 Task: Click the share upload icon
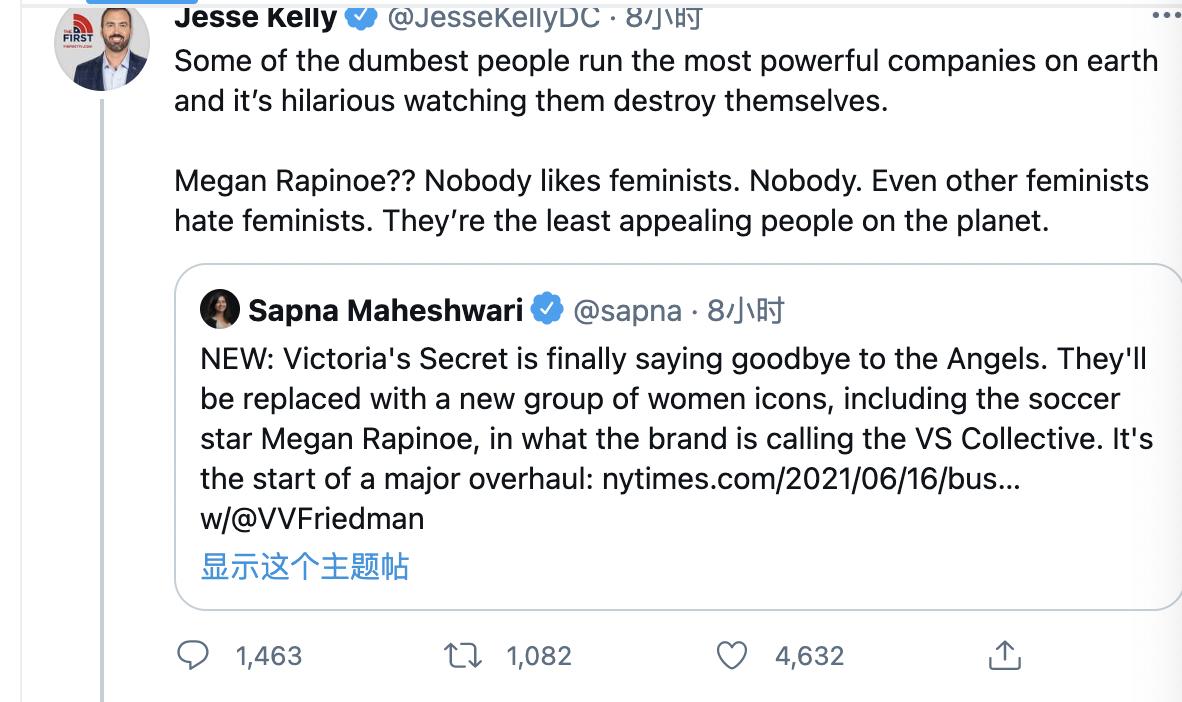(x=1004, y=655)
